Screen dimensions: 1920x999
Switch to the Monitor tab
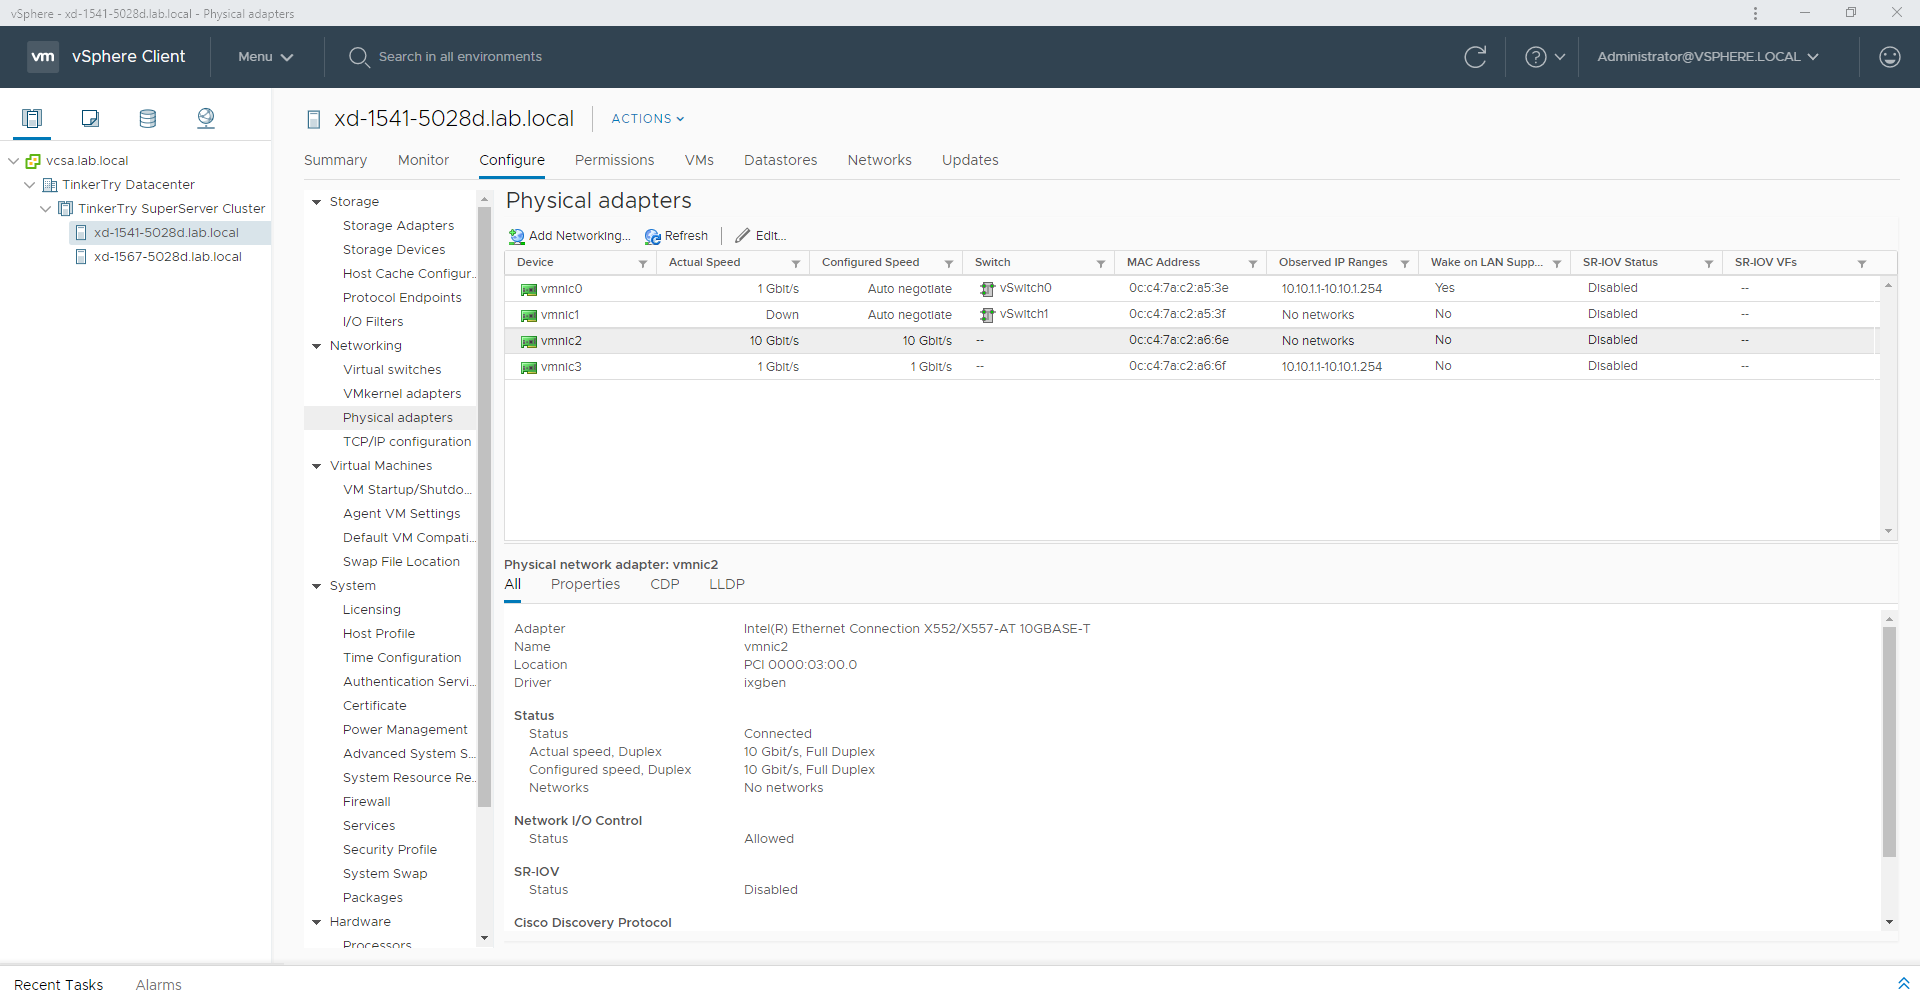[x=423, y=160]
